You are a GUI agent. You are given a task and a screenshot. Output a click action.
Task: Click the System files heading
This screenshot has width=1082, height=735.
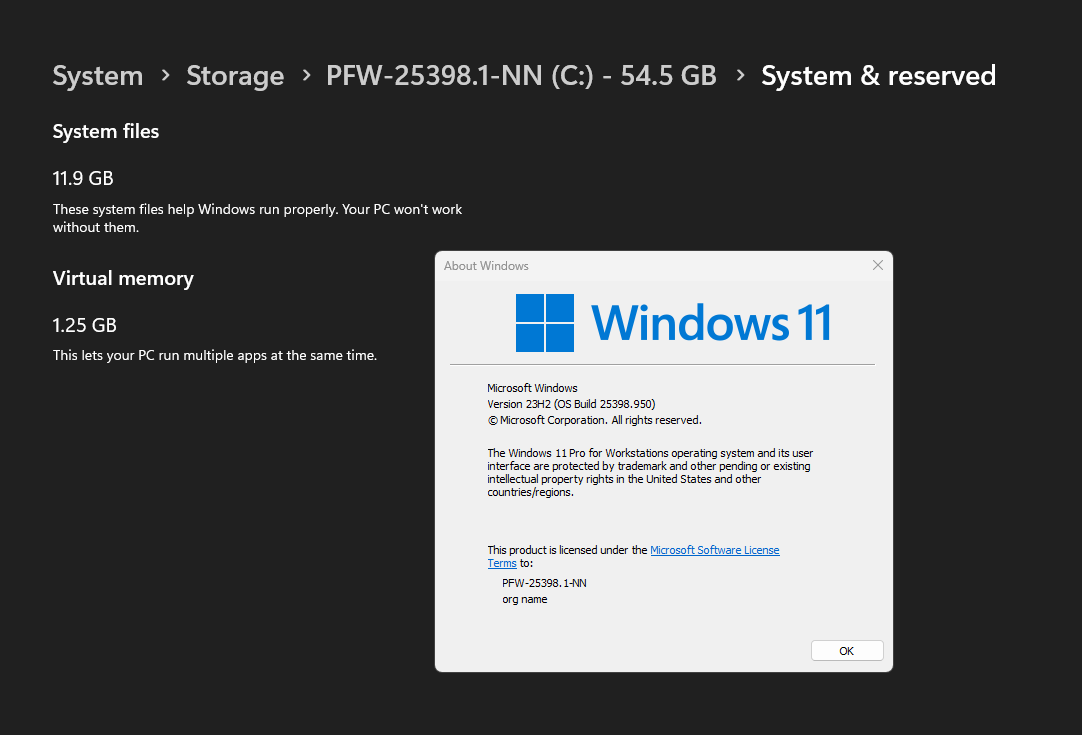pos(106,131)
